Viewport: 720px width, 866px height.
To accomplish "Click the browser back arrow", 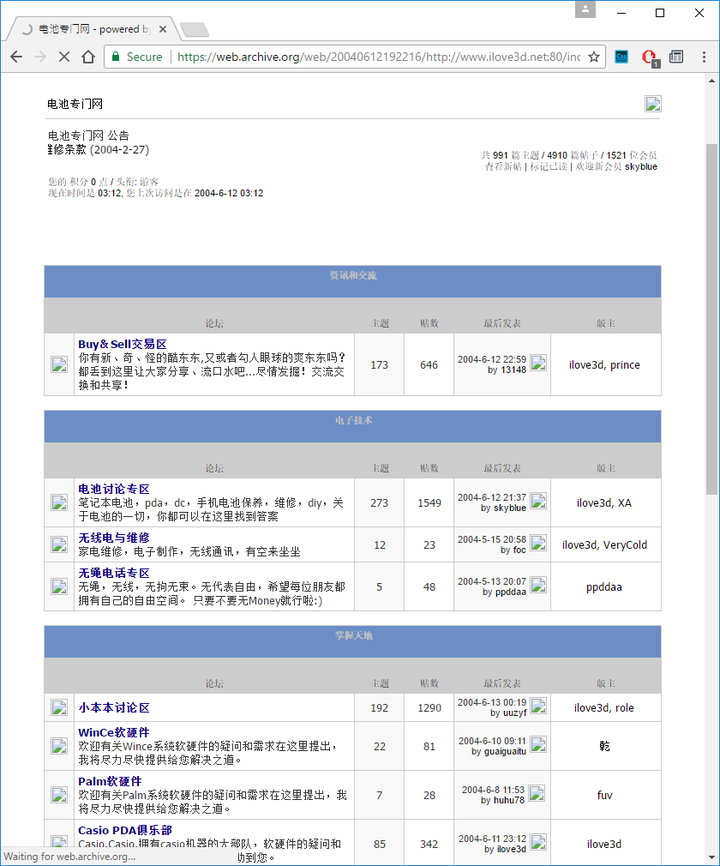I will [x=16, y=57].
